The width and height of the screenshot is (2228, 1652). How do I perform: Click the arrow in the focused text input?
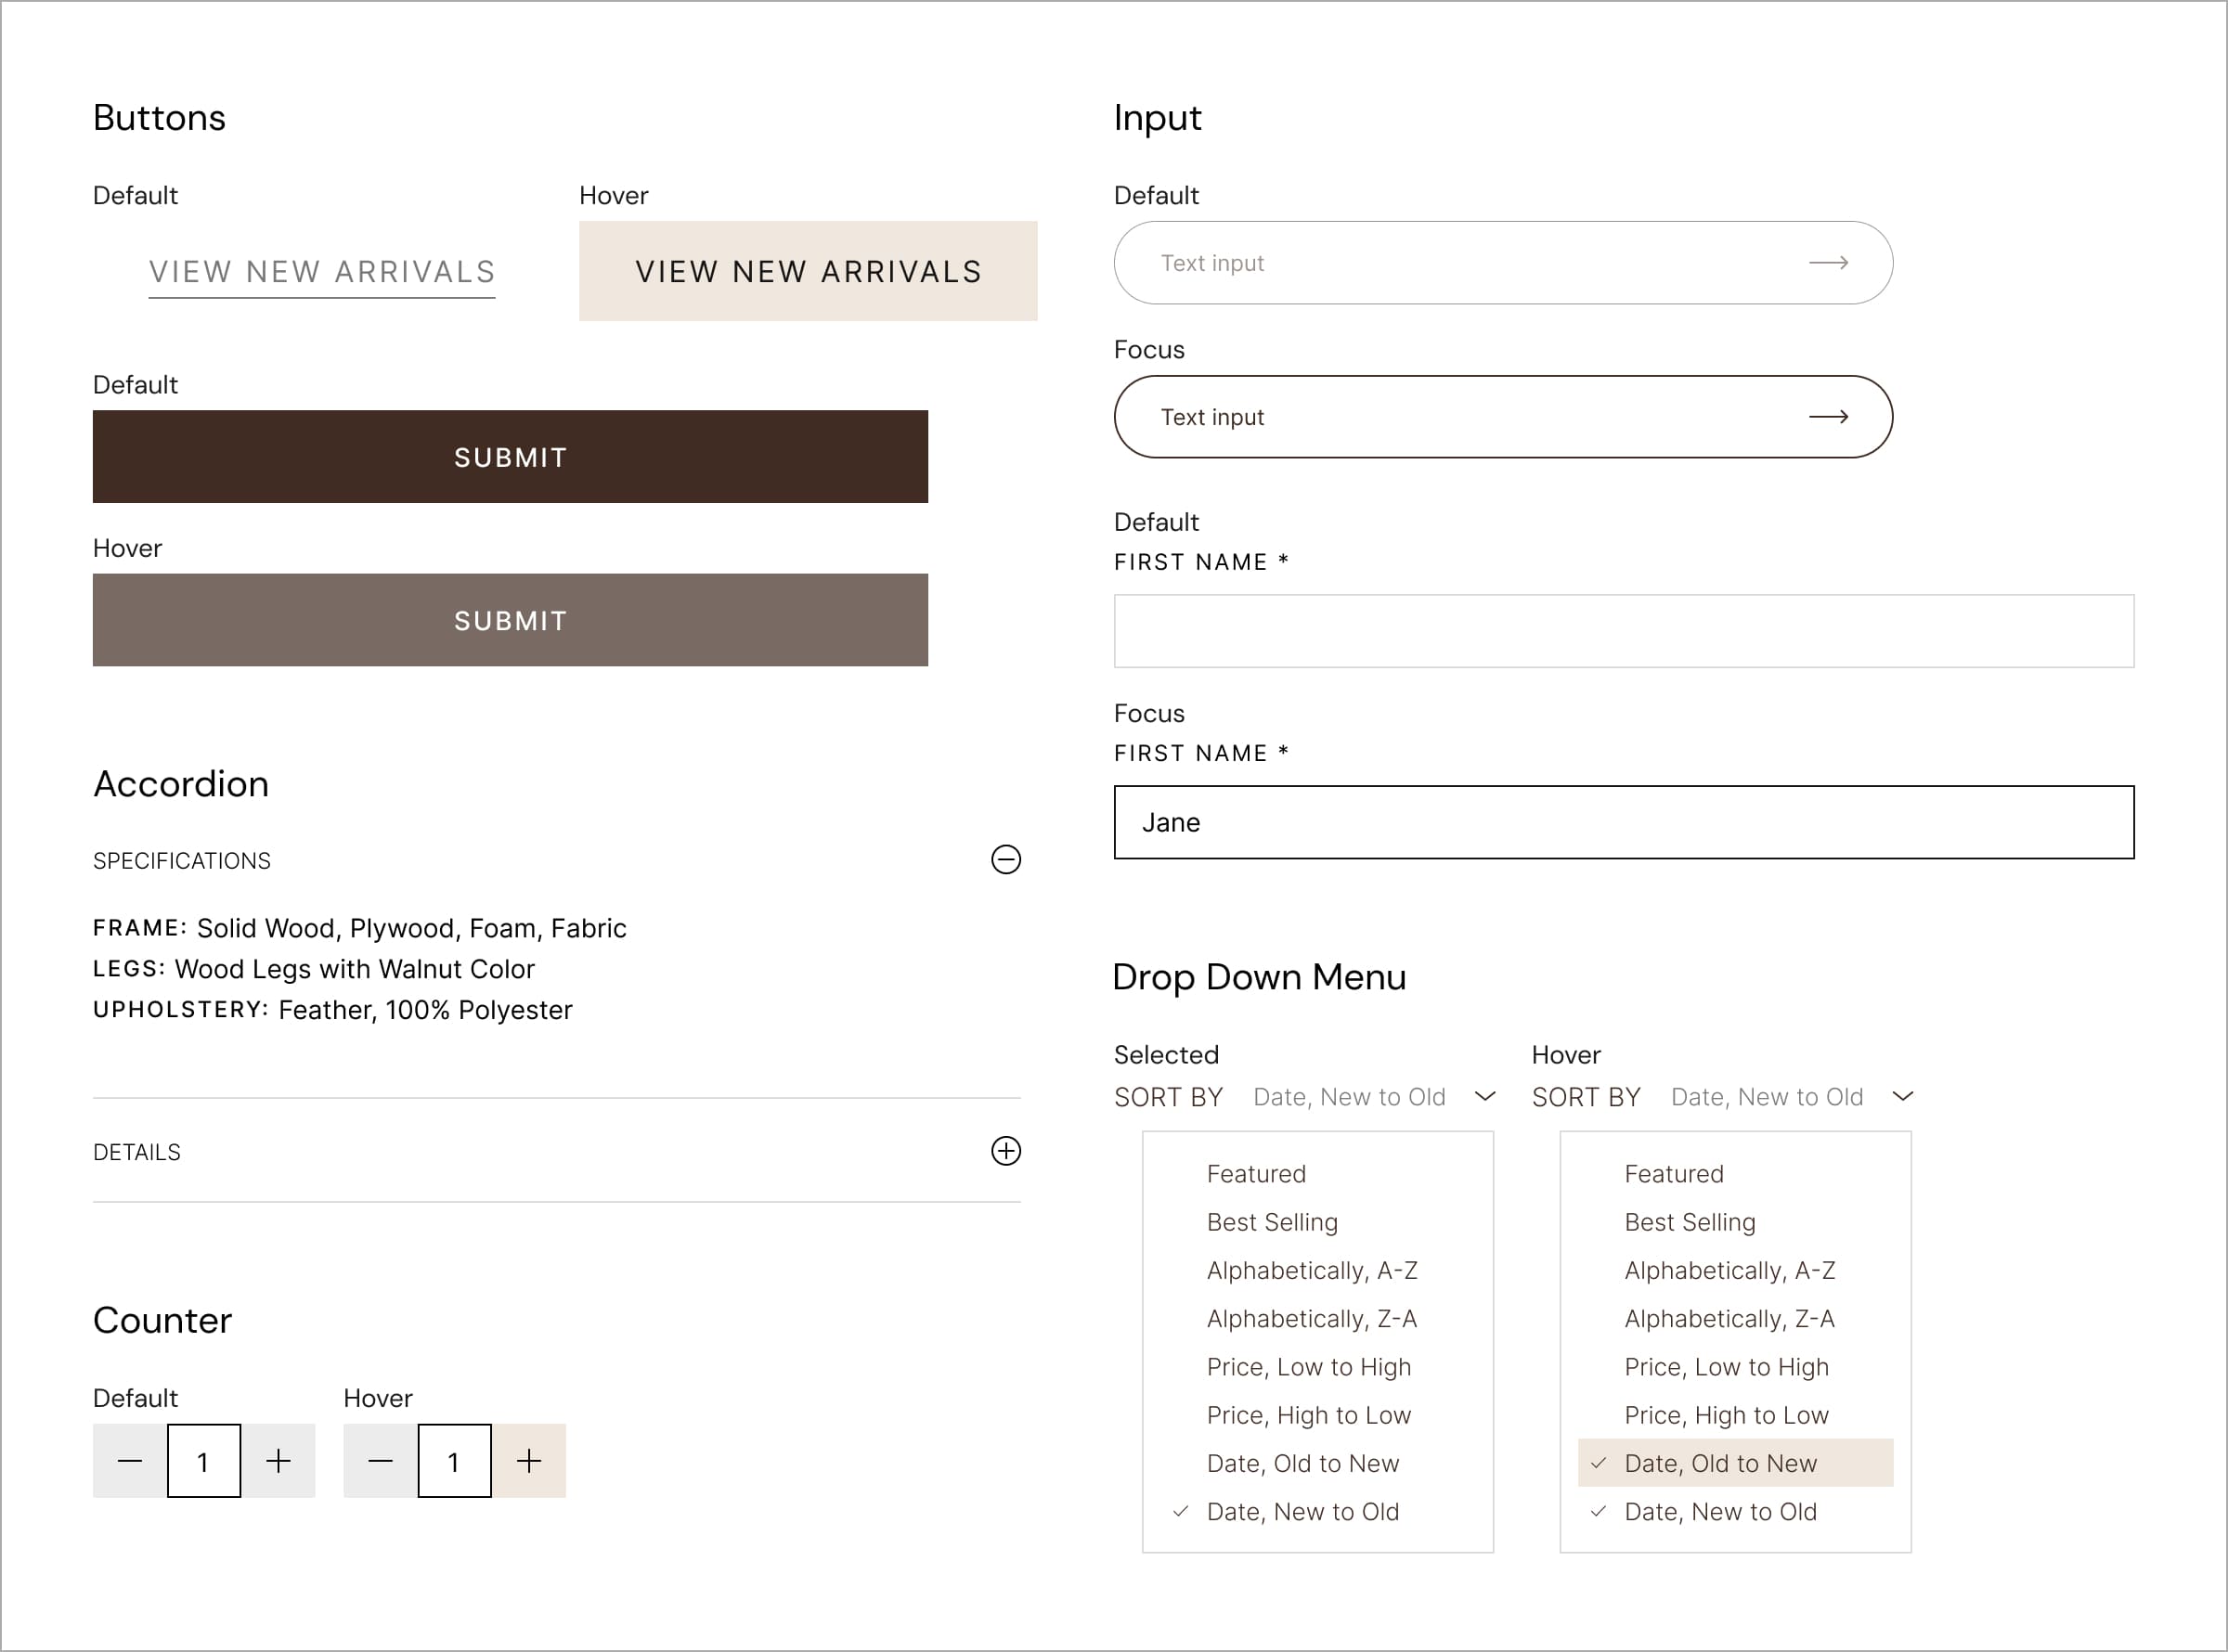[x=1829, y=417]
